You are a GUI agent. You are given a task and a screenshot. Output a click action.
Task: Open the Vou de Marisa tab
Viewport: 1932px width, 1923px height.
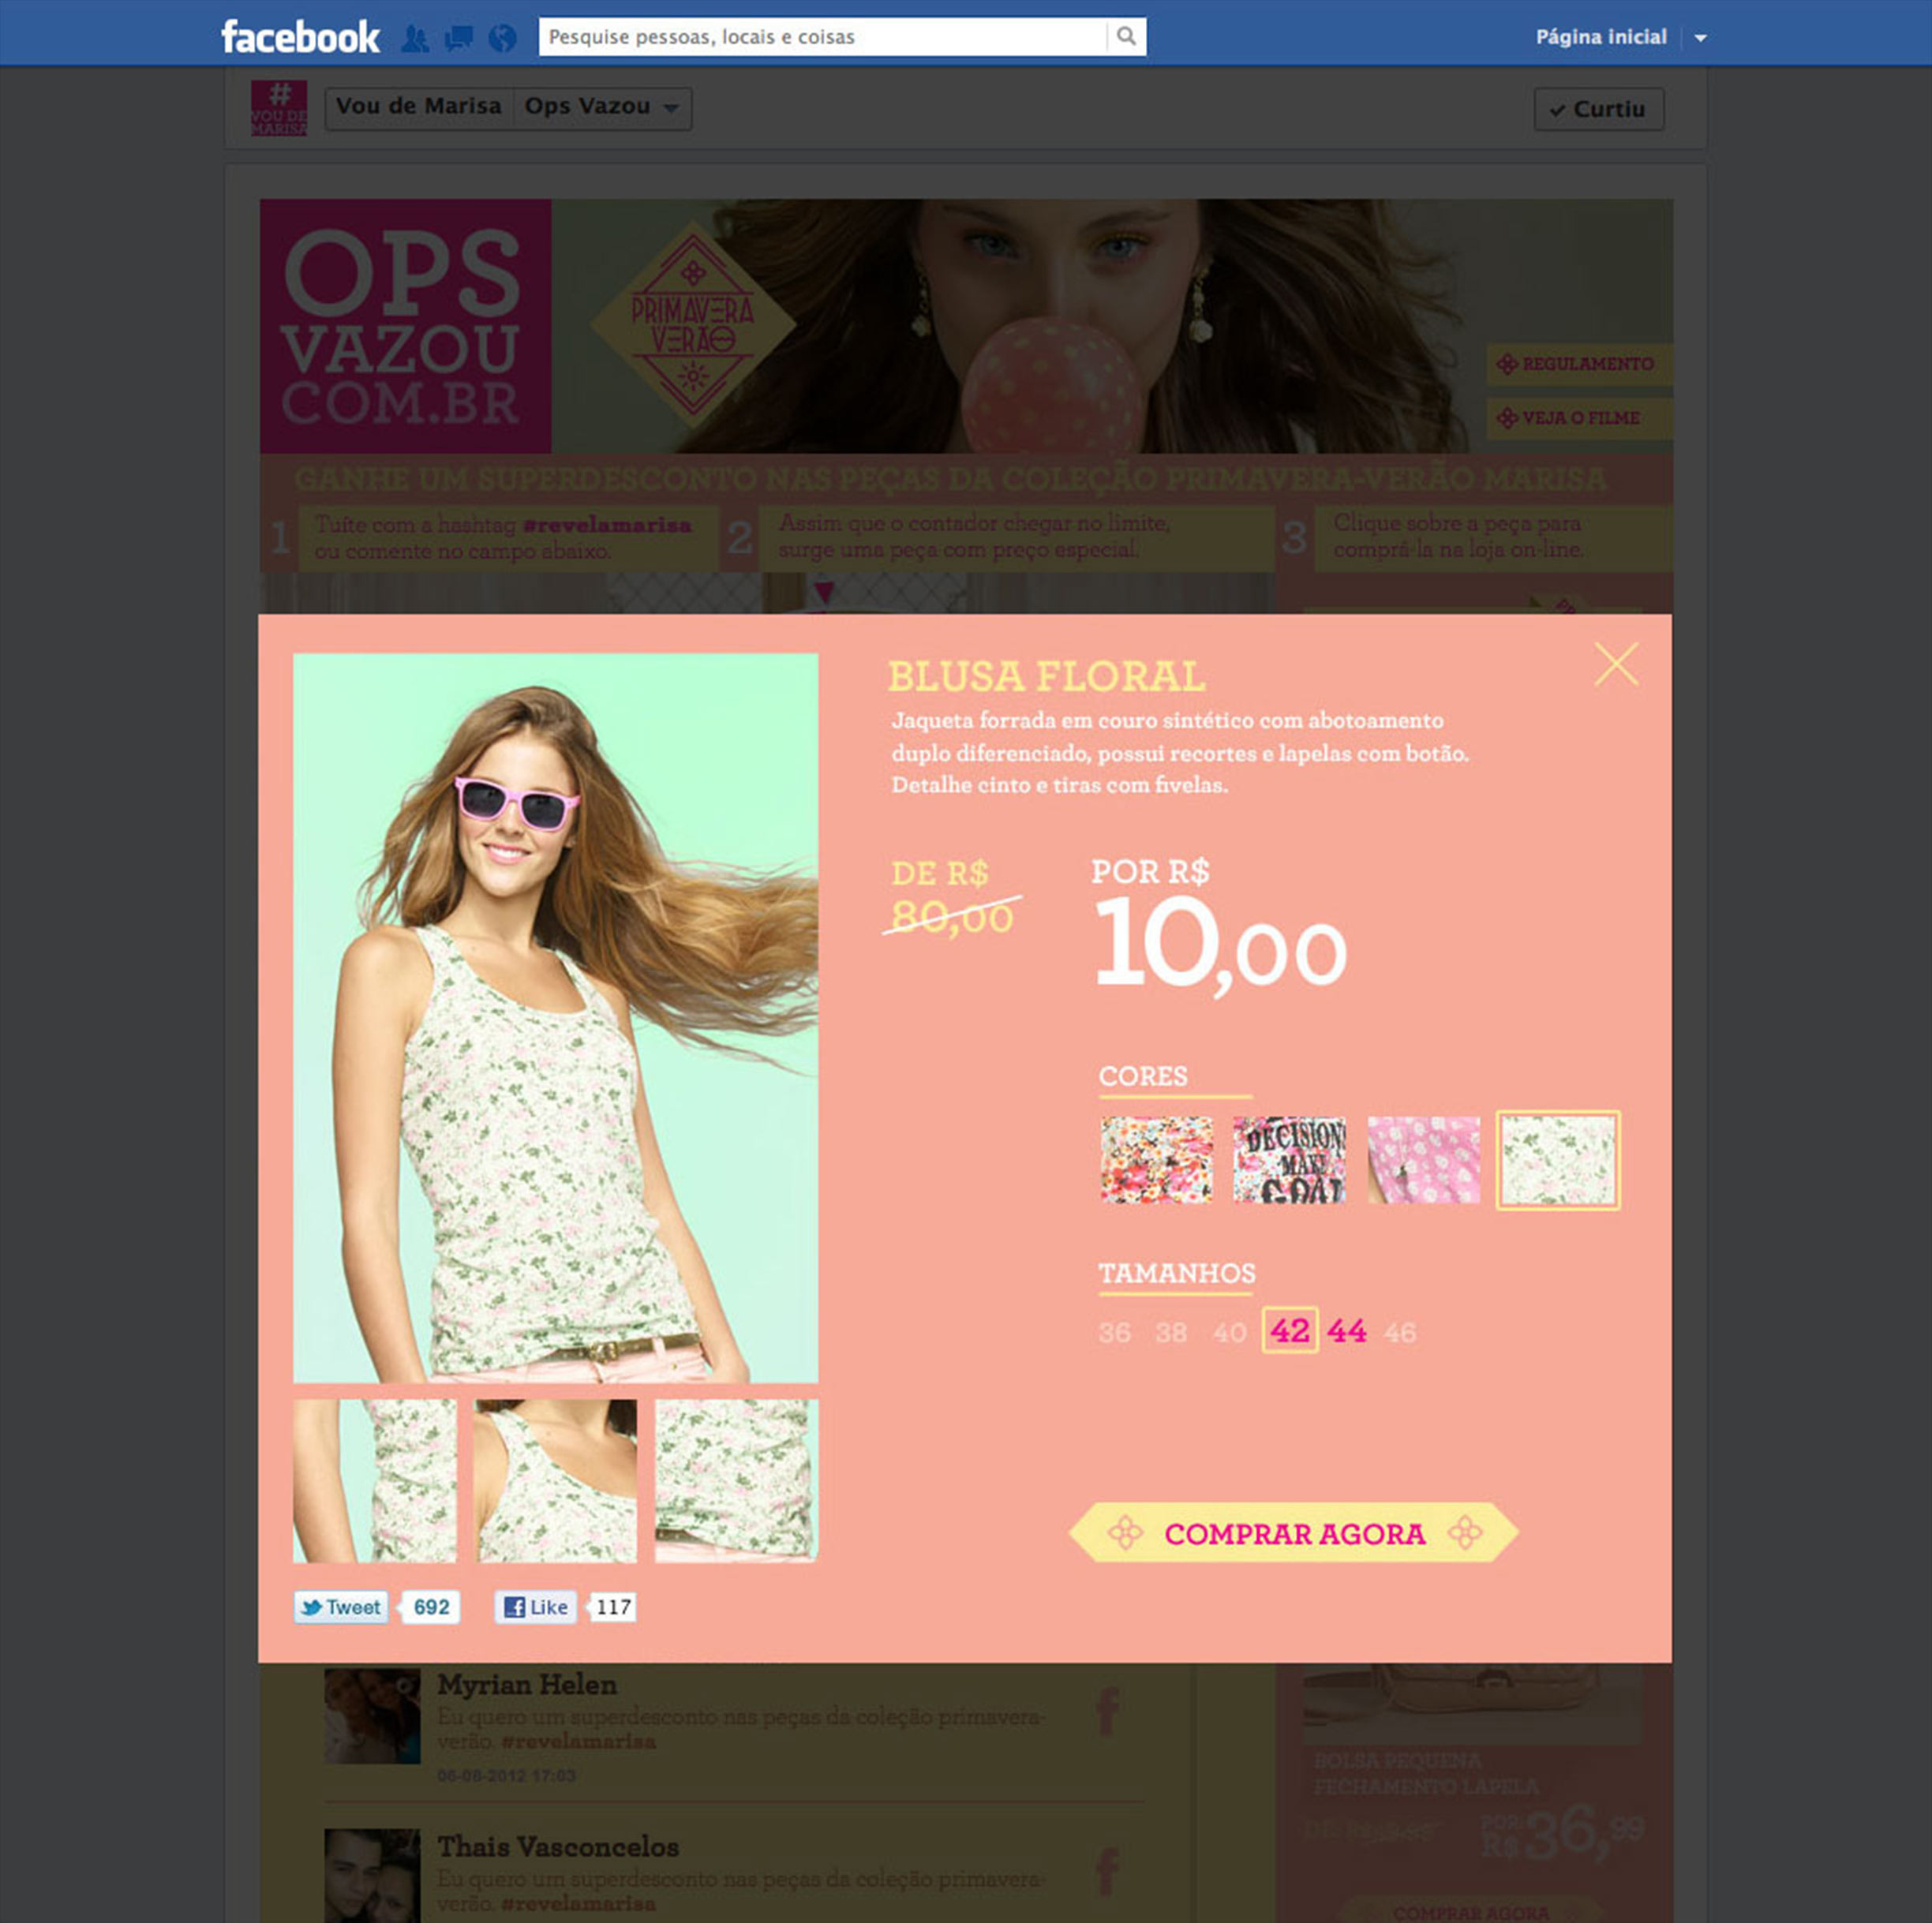point(419,107)
